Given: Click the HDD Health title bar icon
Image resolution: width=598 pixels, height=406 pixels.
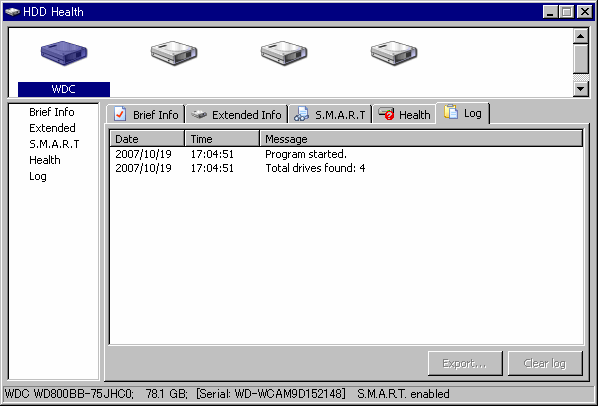Looking at the screenshot, I should 12,12.
